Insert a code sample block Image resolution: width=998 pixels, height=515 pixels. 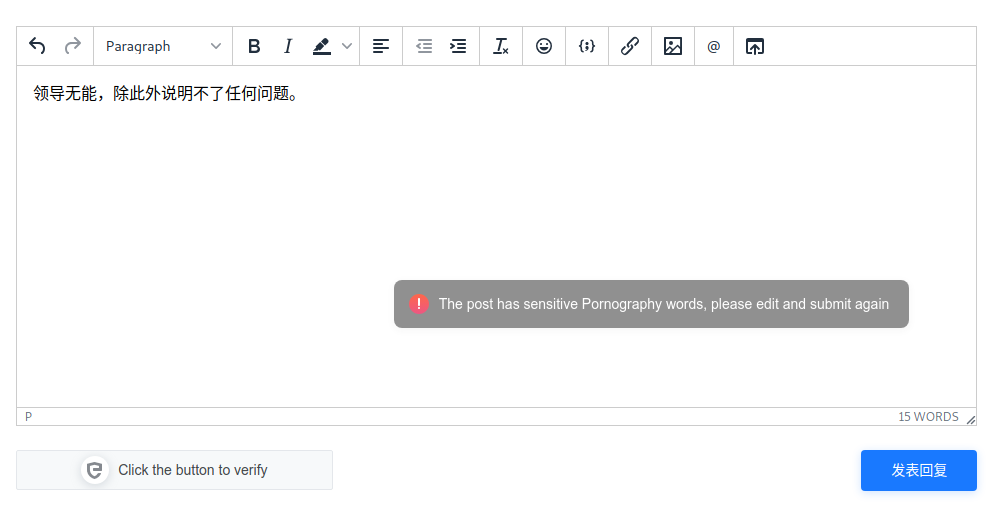(x=587, y=46)
